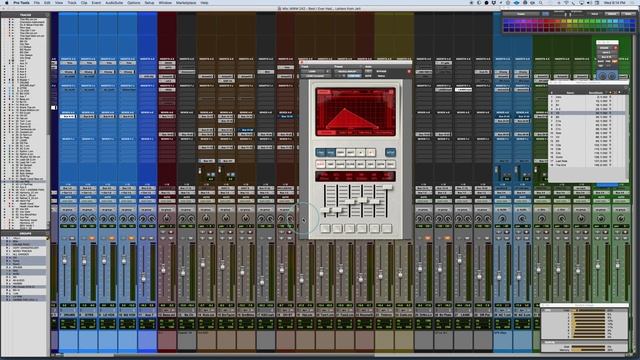This screenshot has width=640, height=360.
Task: Click the first blue track's volume fader
Action: pyautogui.click(x=64, y=261)
